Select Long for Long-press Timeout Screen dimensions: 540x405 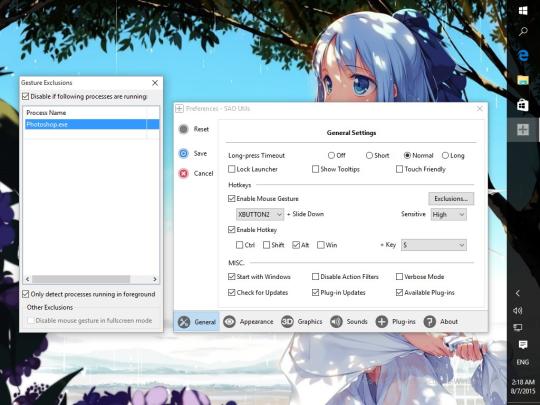(445, 156)
